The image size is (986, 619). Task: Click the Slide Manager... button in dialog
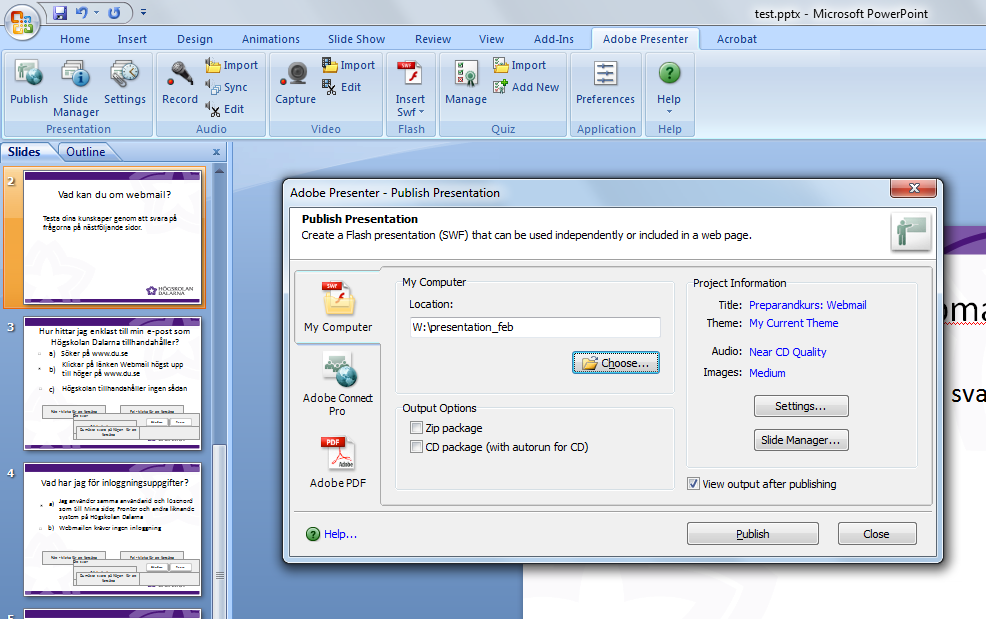coord(801,440)
